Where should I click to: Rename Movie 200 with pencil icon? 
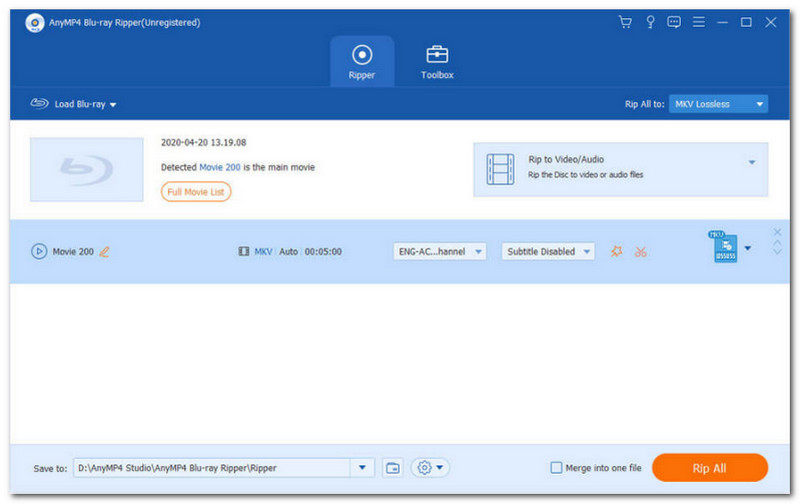105,252
